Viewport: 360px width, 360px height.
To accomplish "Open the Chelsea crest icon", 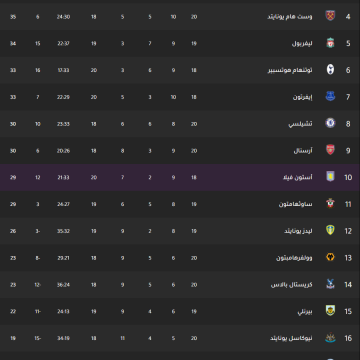I will tap(330, 123).
